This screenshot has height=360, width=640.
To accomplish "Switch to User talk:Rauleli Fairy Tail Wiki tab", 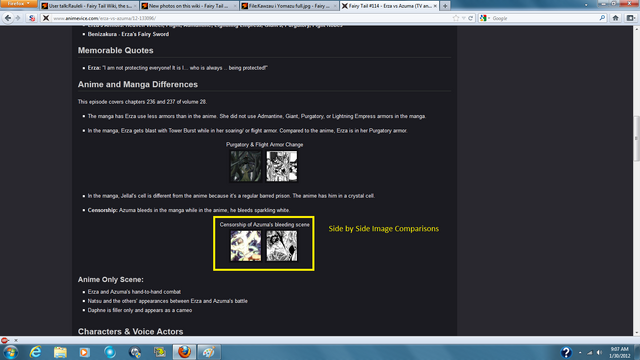I will pos(89,6).
